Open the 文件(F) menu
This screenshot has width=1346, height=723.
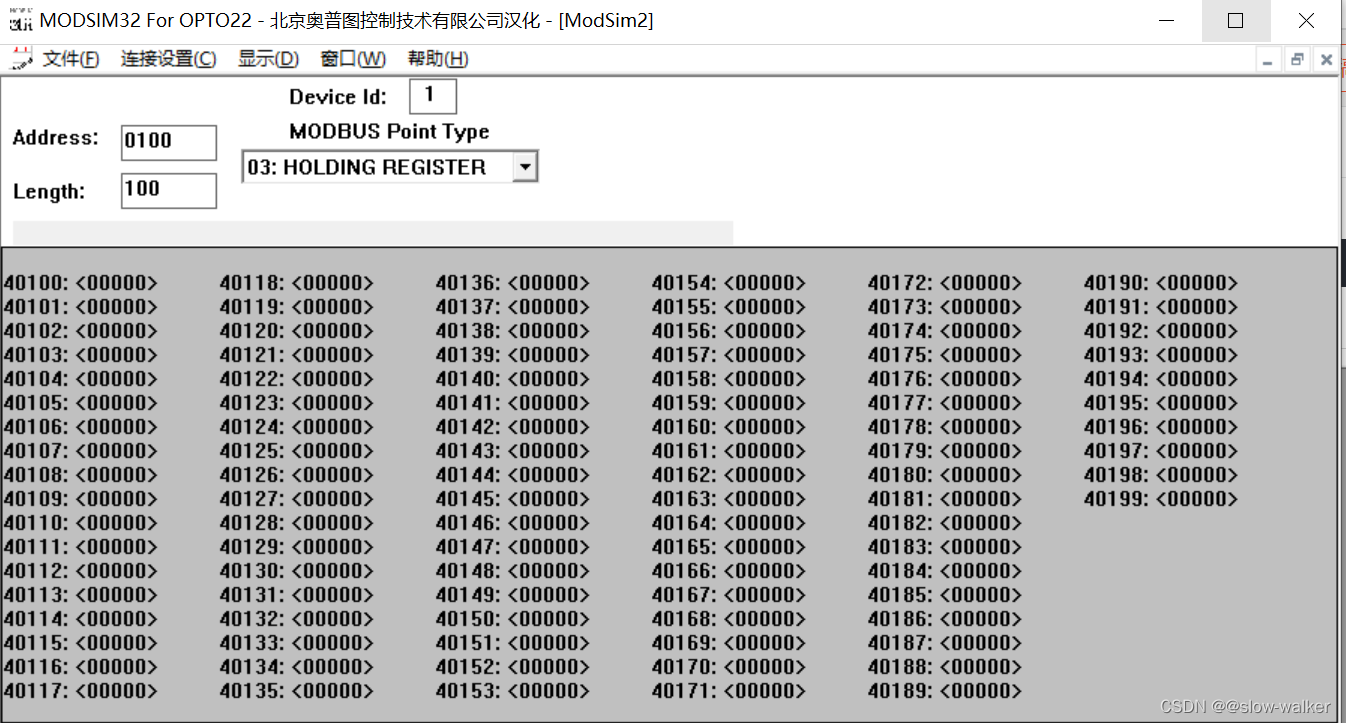click(69, 58)
